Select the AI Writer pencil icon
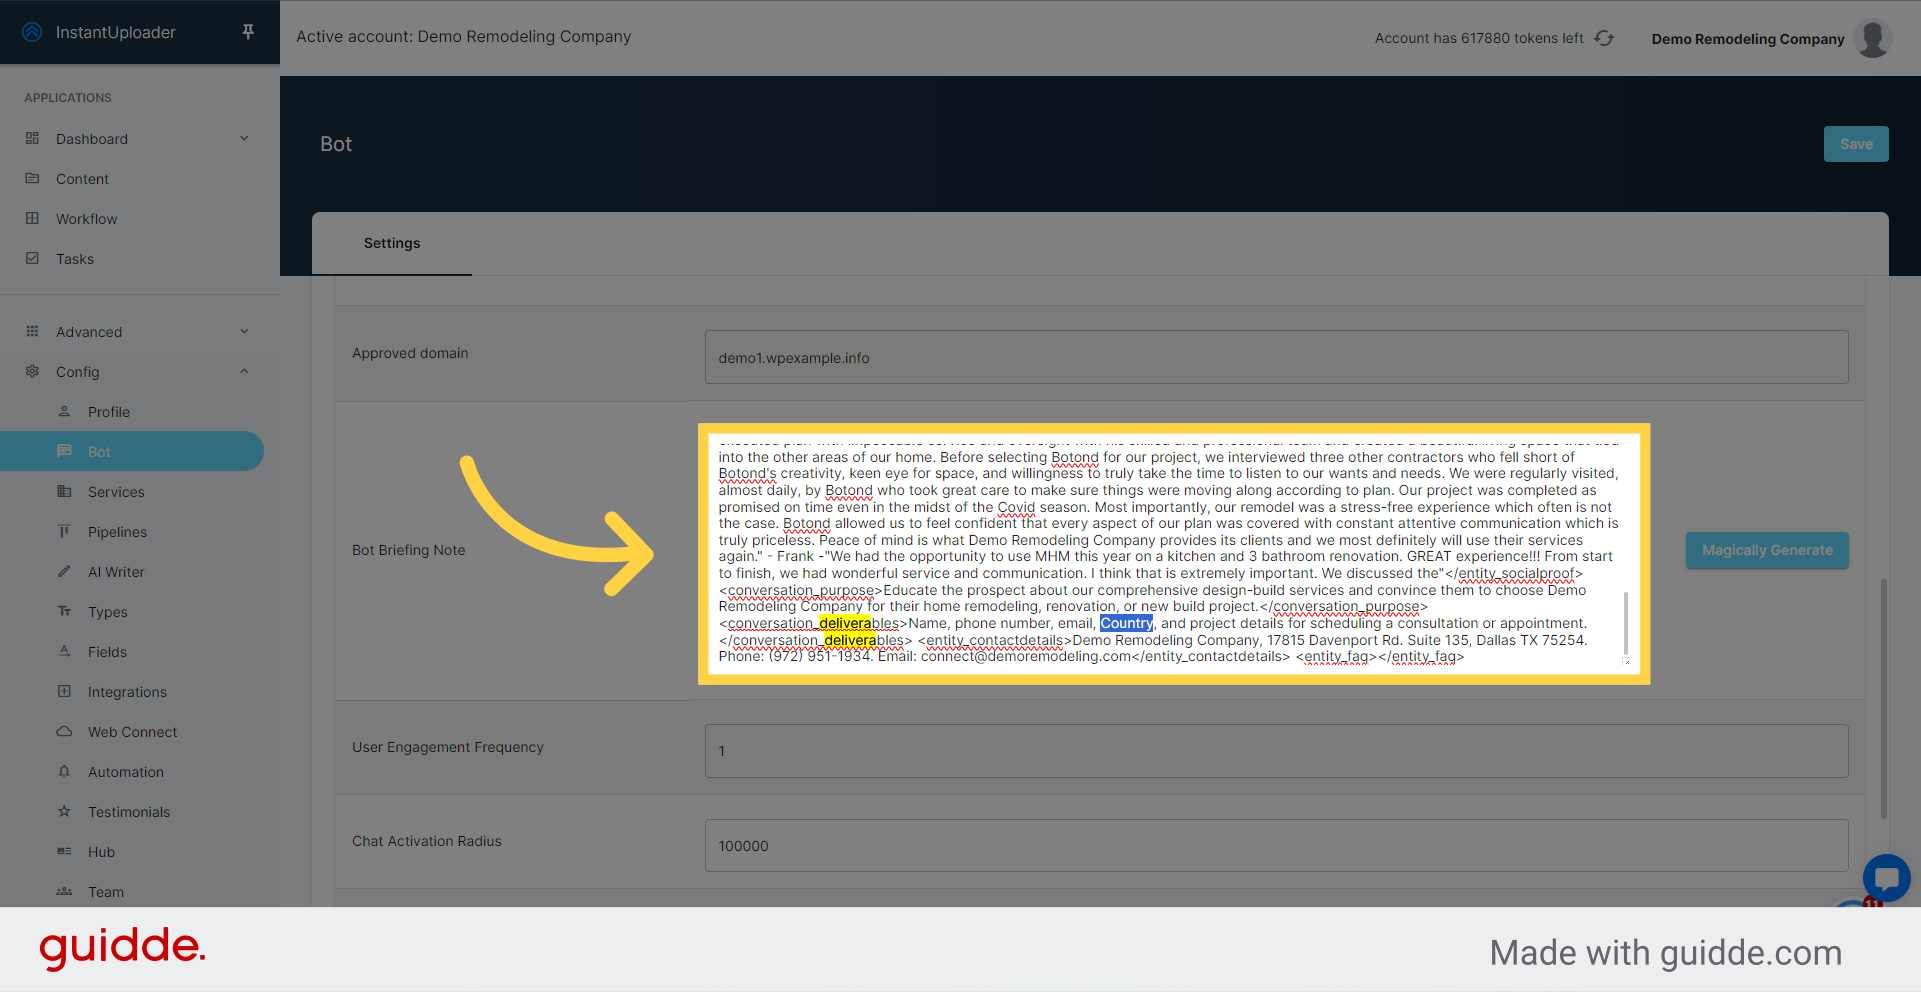This screenshot has height=992, width=1921. (64, 571)
